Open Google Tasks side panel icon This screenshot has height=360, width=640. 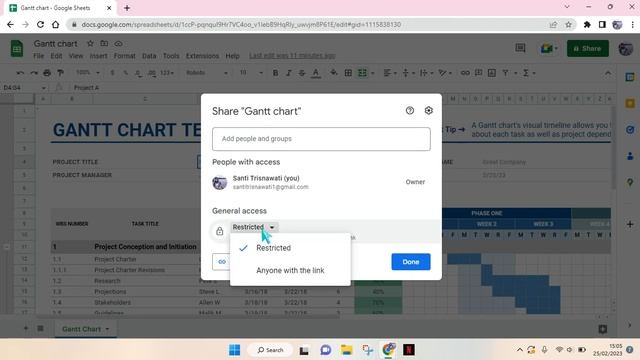[630, 130]
